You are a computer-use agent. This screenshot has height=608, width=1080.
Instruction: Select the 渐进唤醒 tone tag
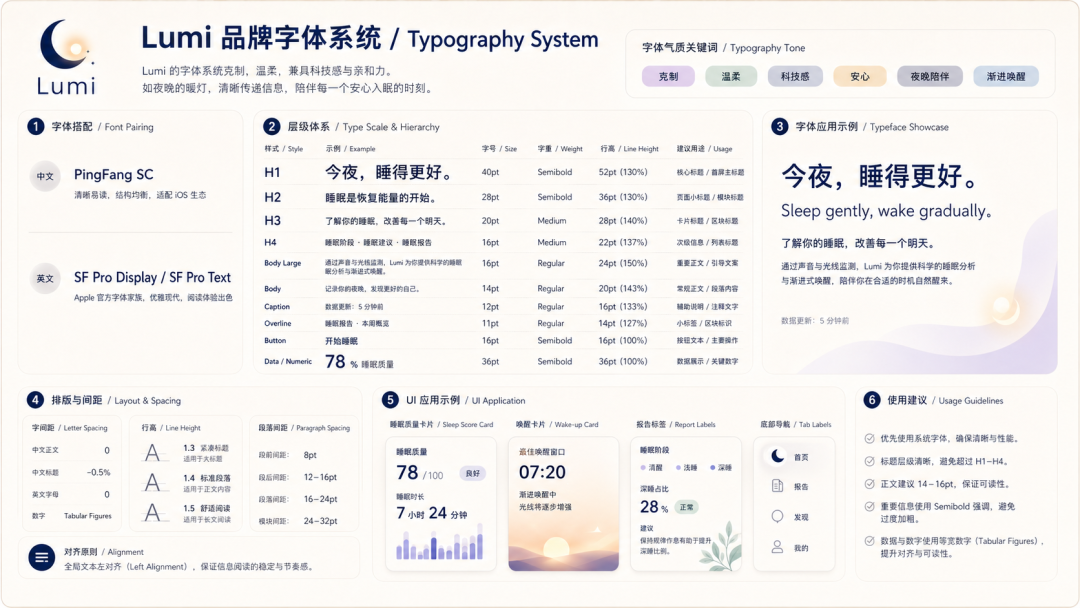[1006, 76]
